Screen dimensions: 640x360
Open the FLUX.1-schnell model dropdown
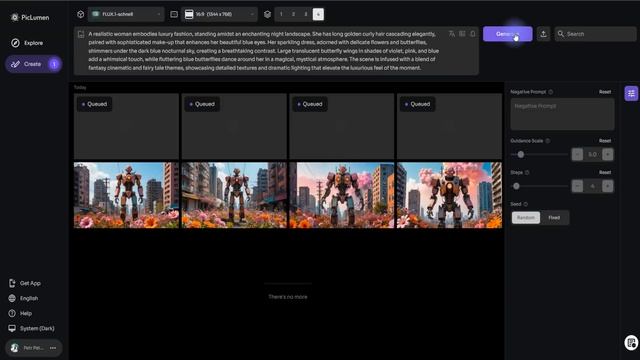coord(126,14)
